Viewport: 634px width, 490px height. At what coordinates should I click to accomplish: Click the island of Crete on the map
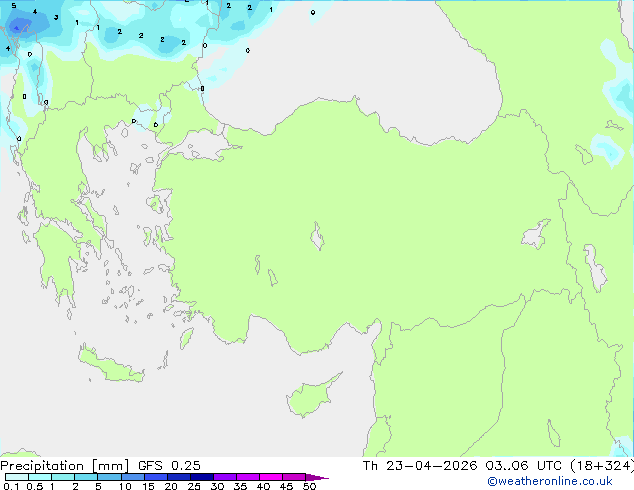(110, 365)
